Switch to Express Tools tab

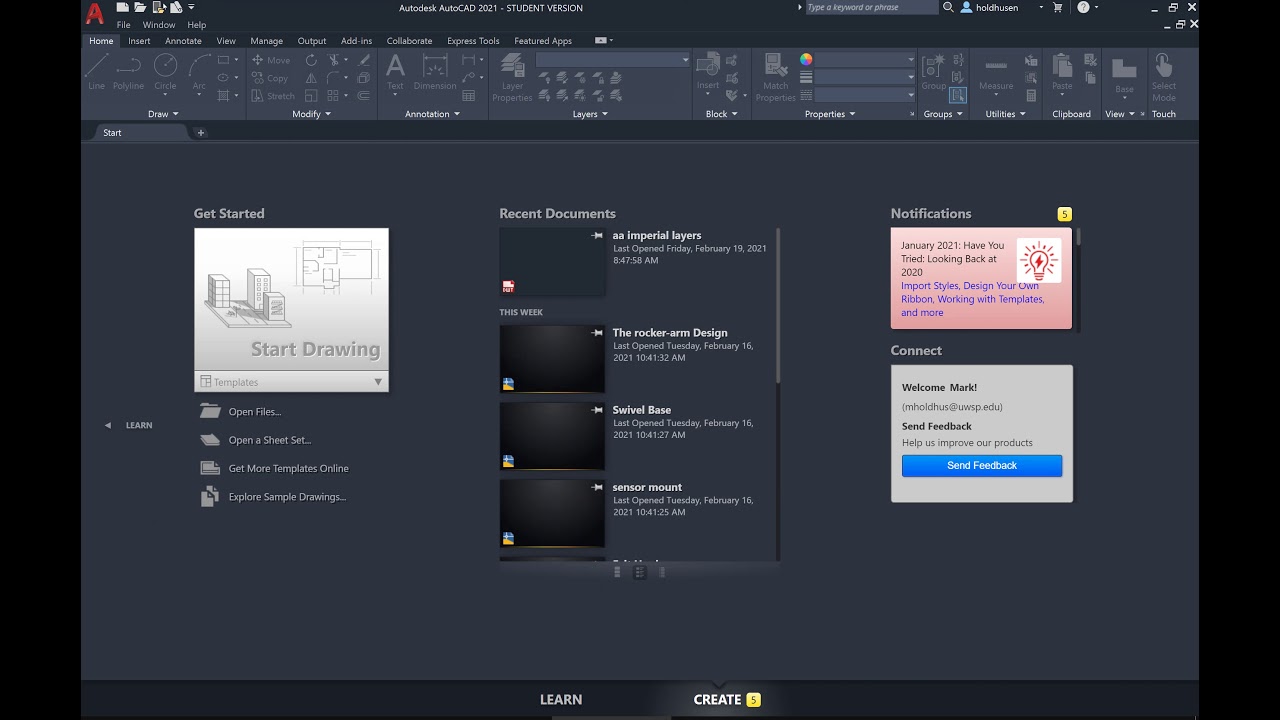click(473, 41)
